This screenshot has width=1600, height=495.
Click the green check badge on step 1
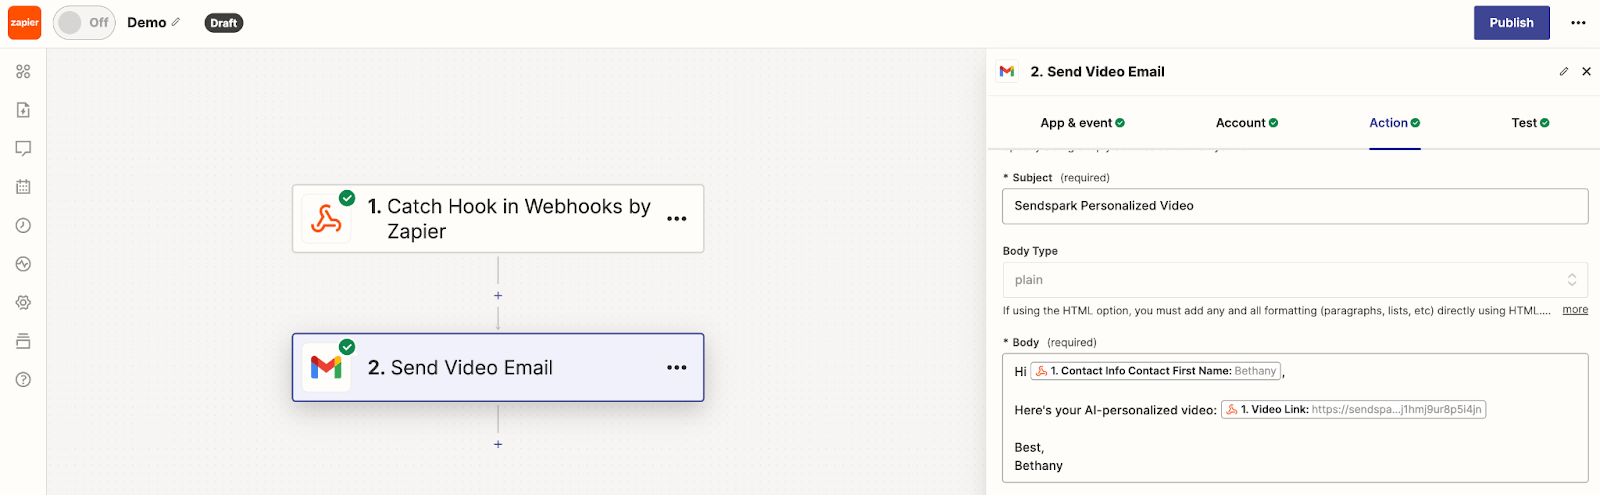(x=347, y=198)
